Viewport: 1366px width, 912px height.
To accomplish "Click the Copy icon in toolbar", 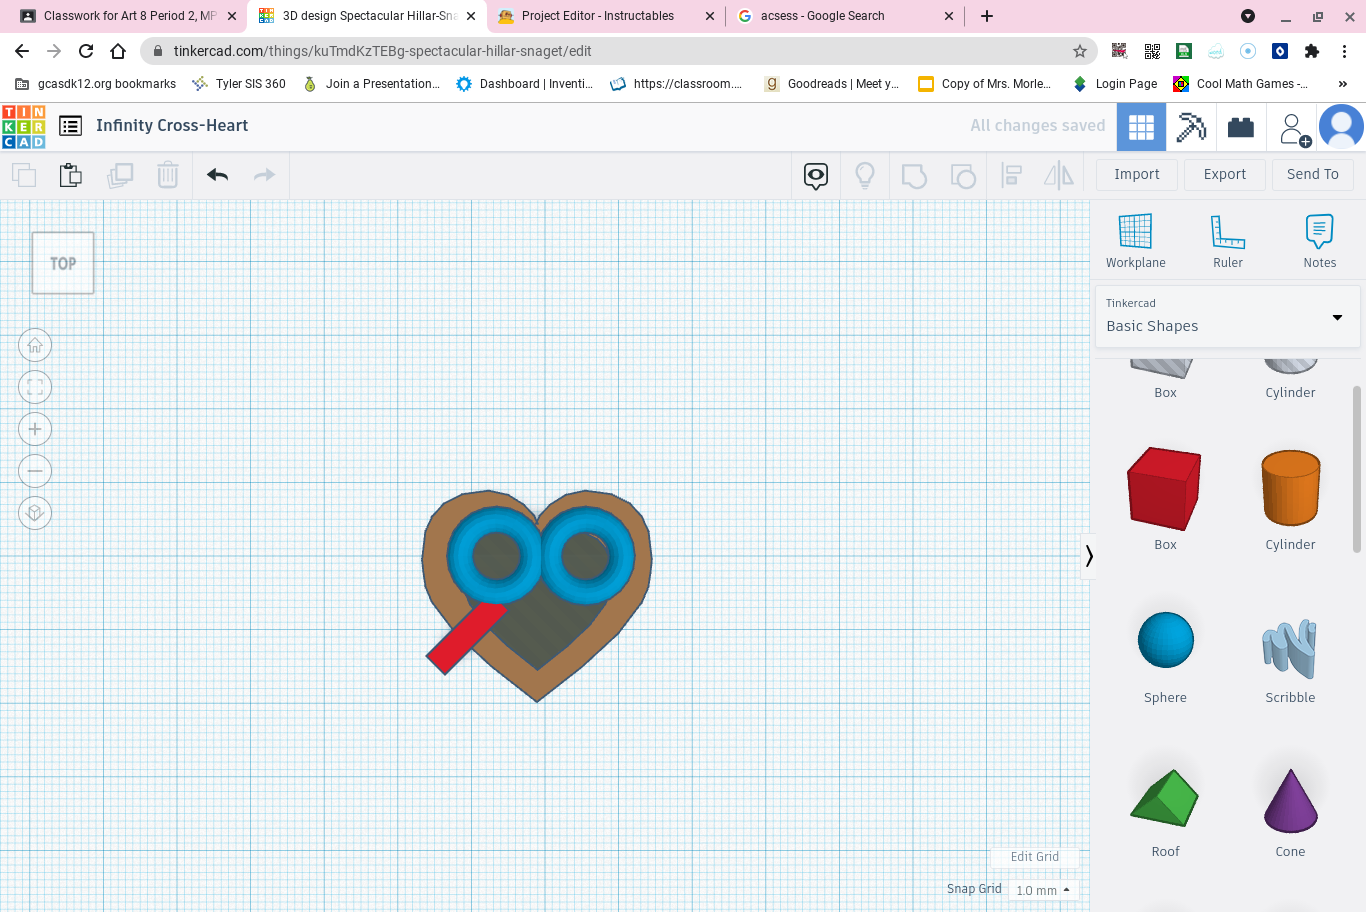I will pos(24,175).
